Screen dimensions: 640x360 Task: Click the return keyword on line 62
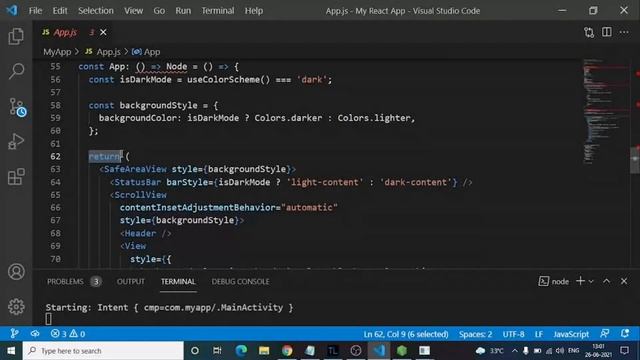(x=105, y=156)
